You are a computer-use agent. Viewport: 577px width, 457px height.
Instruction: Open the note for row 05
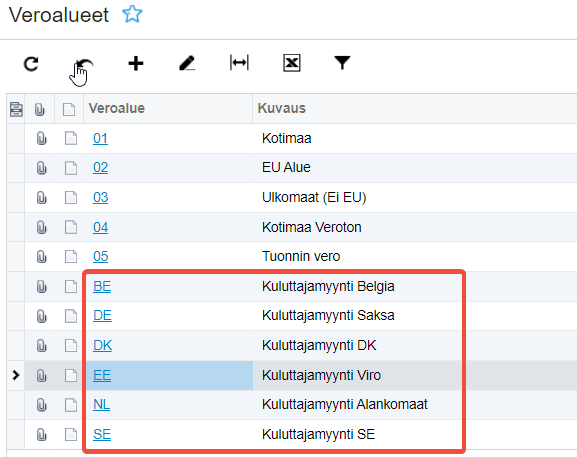(x=71, y=256)
